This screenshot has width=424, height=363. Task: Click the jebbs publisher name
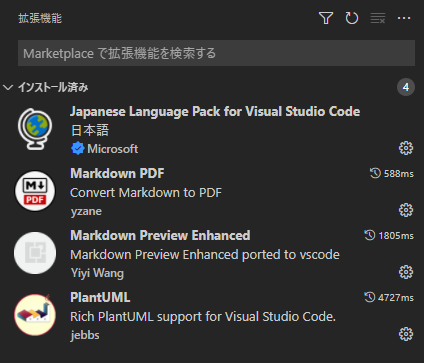[x=85, y=335]
